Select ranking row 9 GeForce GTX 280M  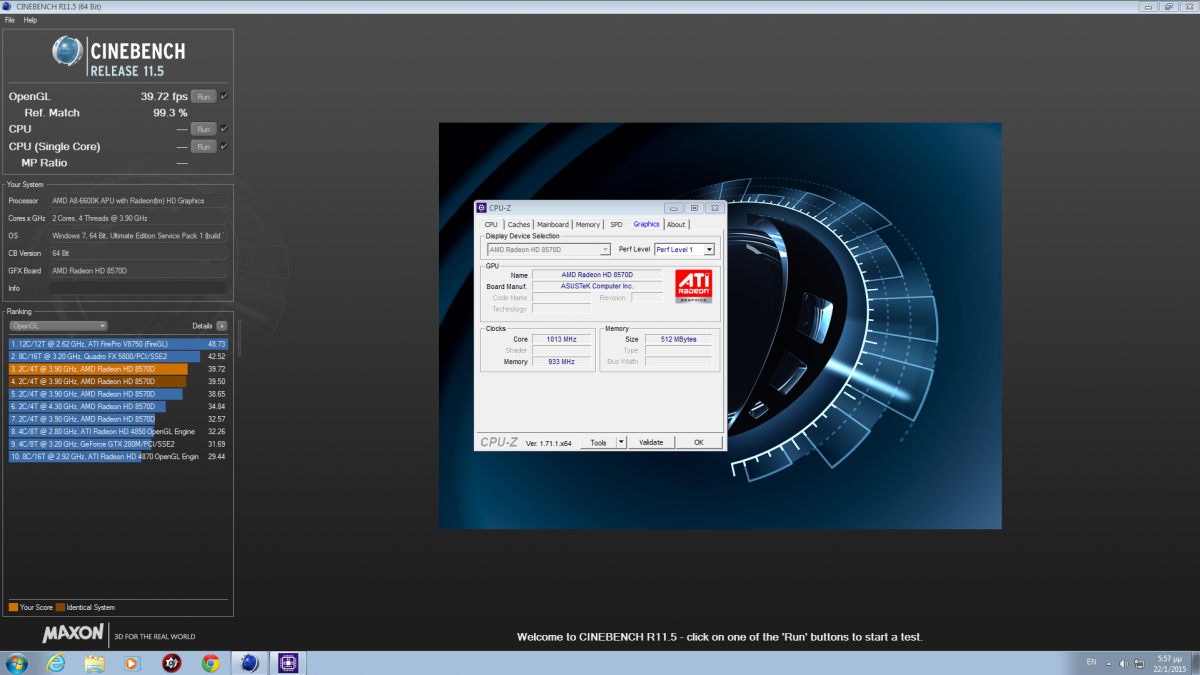pyautogui.click(x=118, y=443)
